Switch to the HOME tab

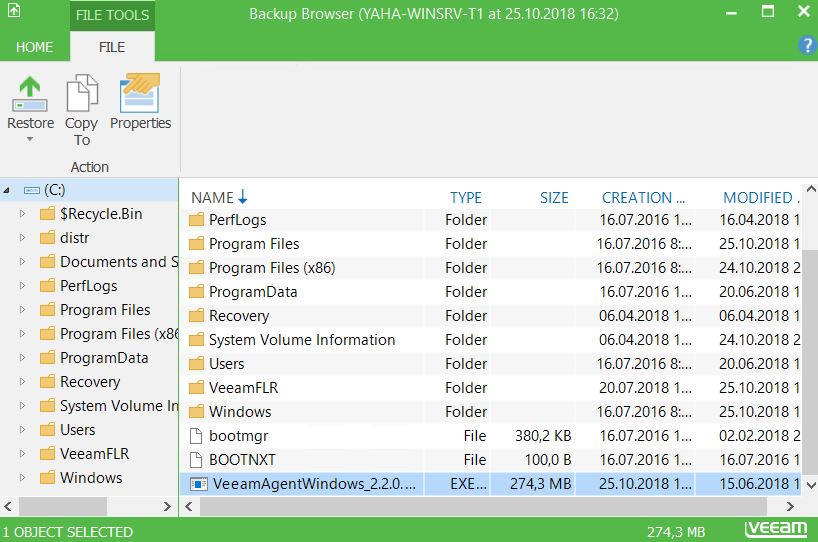coord(34,47)
